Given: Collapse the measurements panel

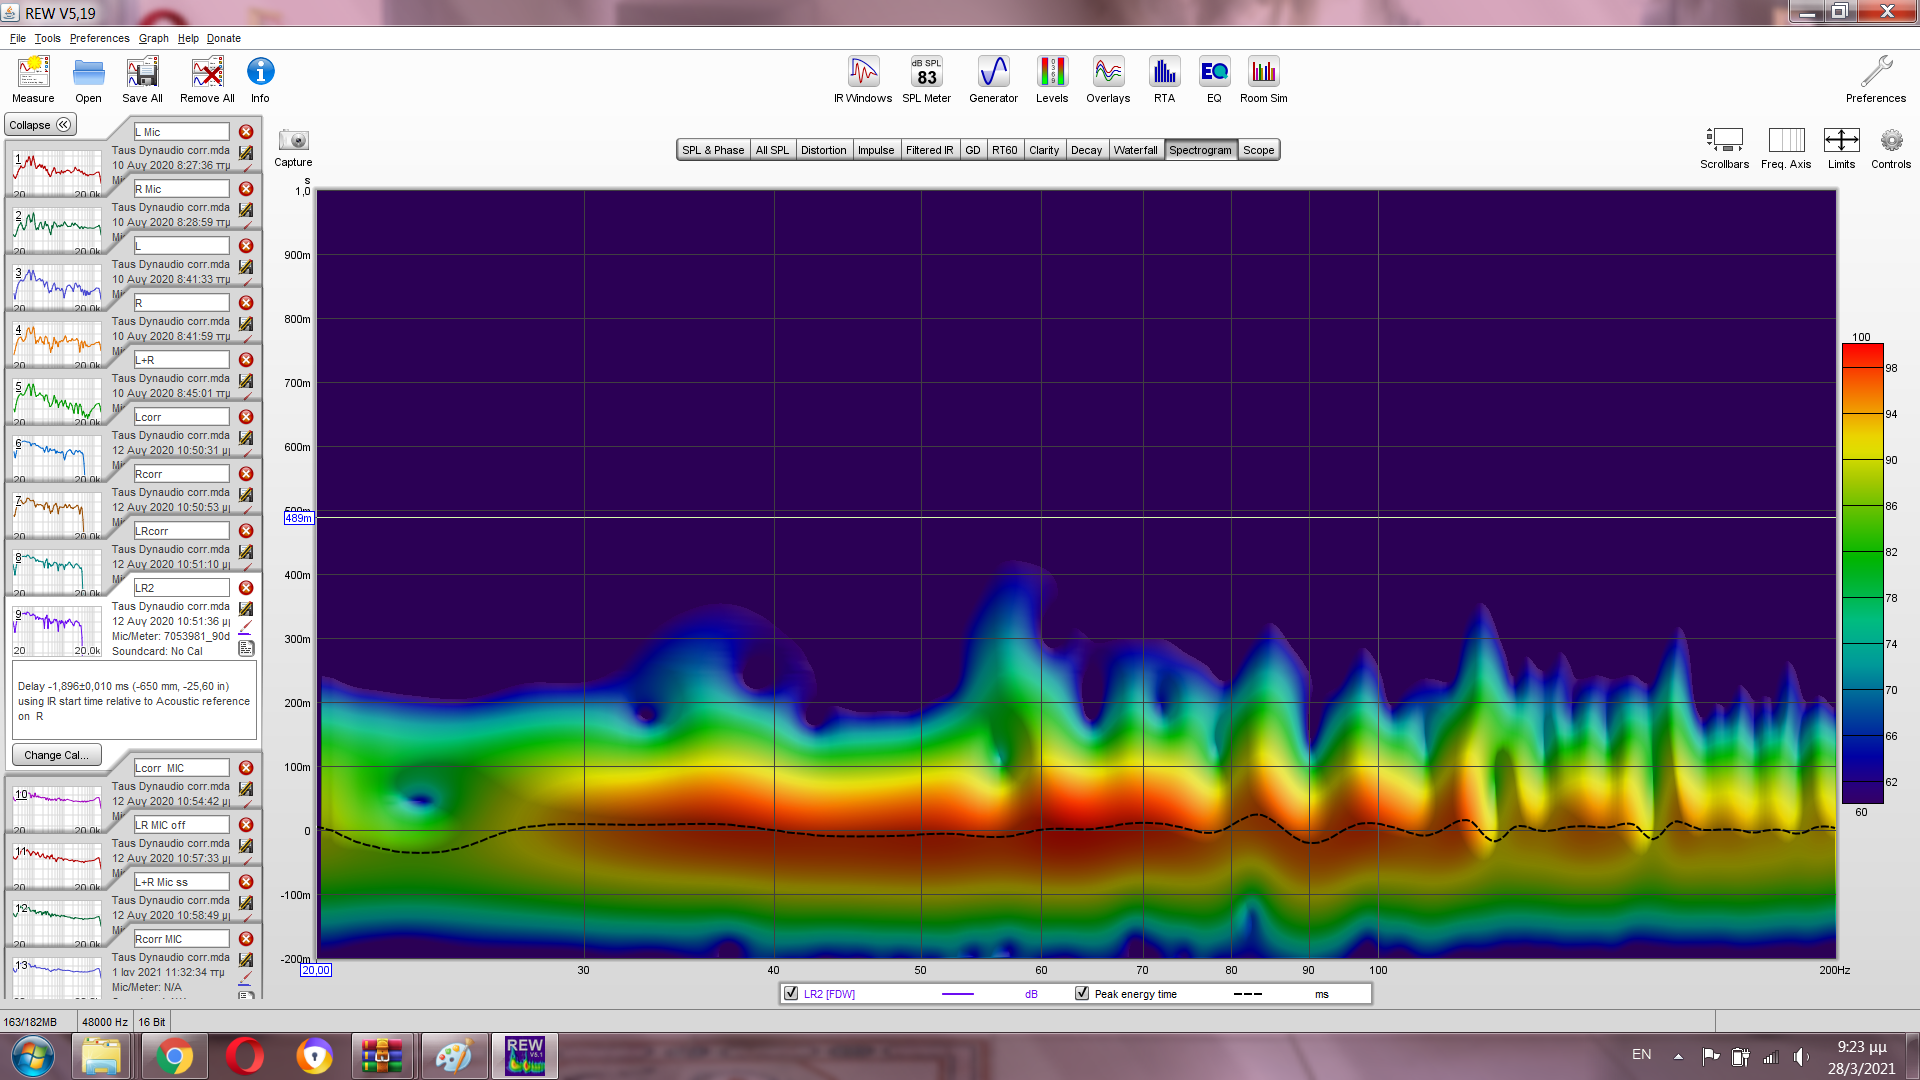Looking at the screenshot, I should tap(40, 125).
